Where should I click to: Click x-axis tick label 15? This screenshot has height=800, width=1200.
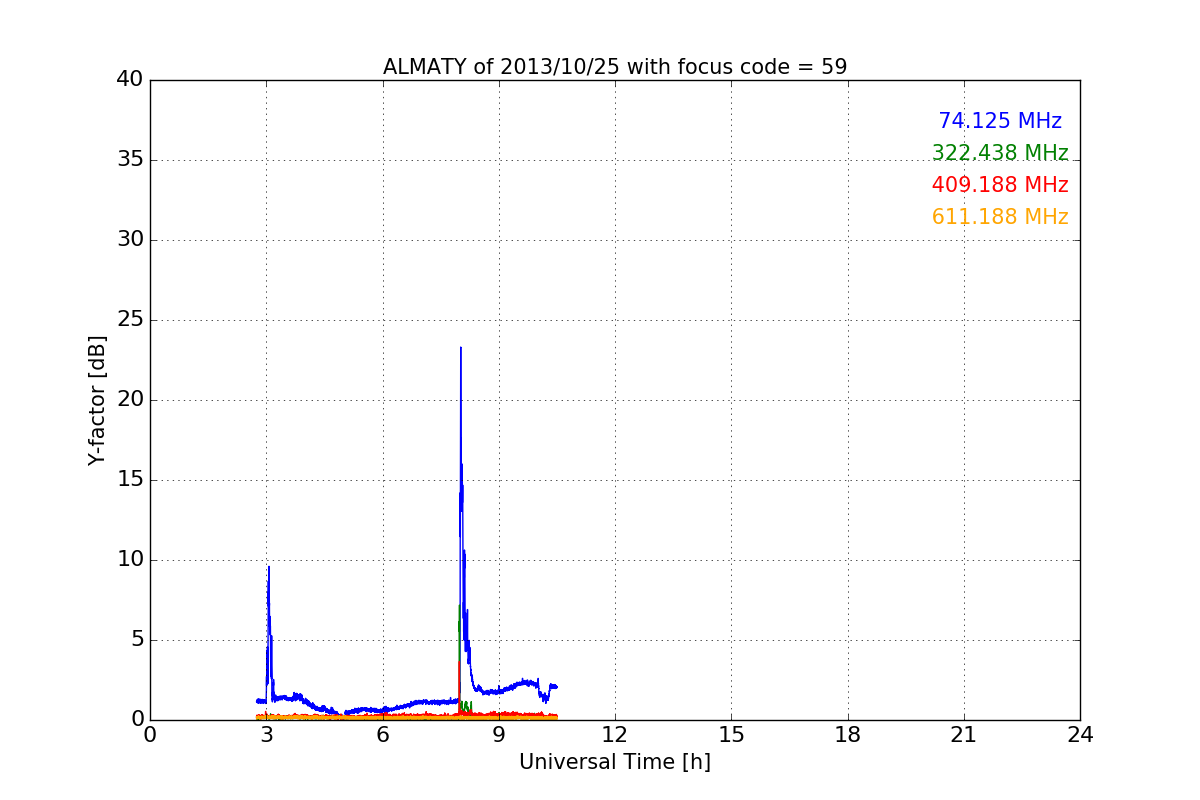731,735
